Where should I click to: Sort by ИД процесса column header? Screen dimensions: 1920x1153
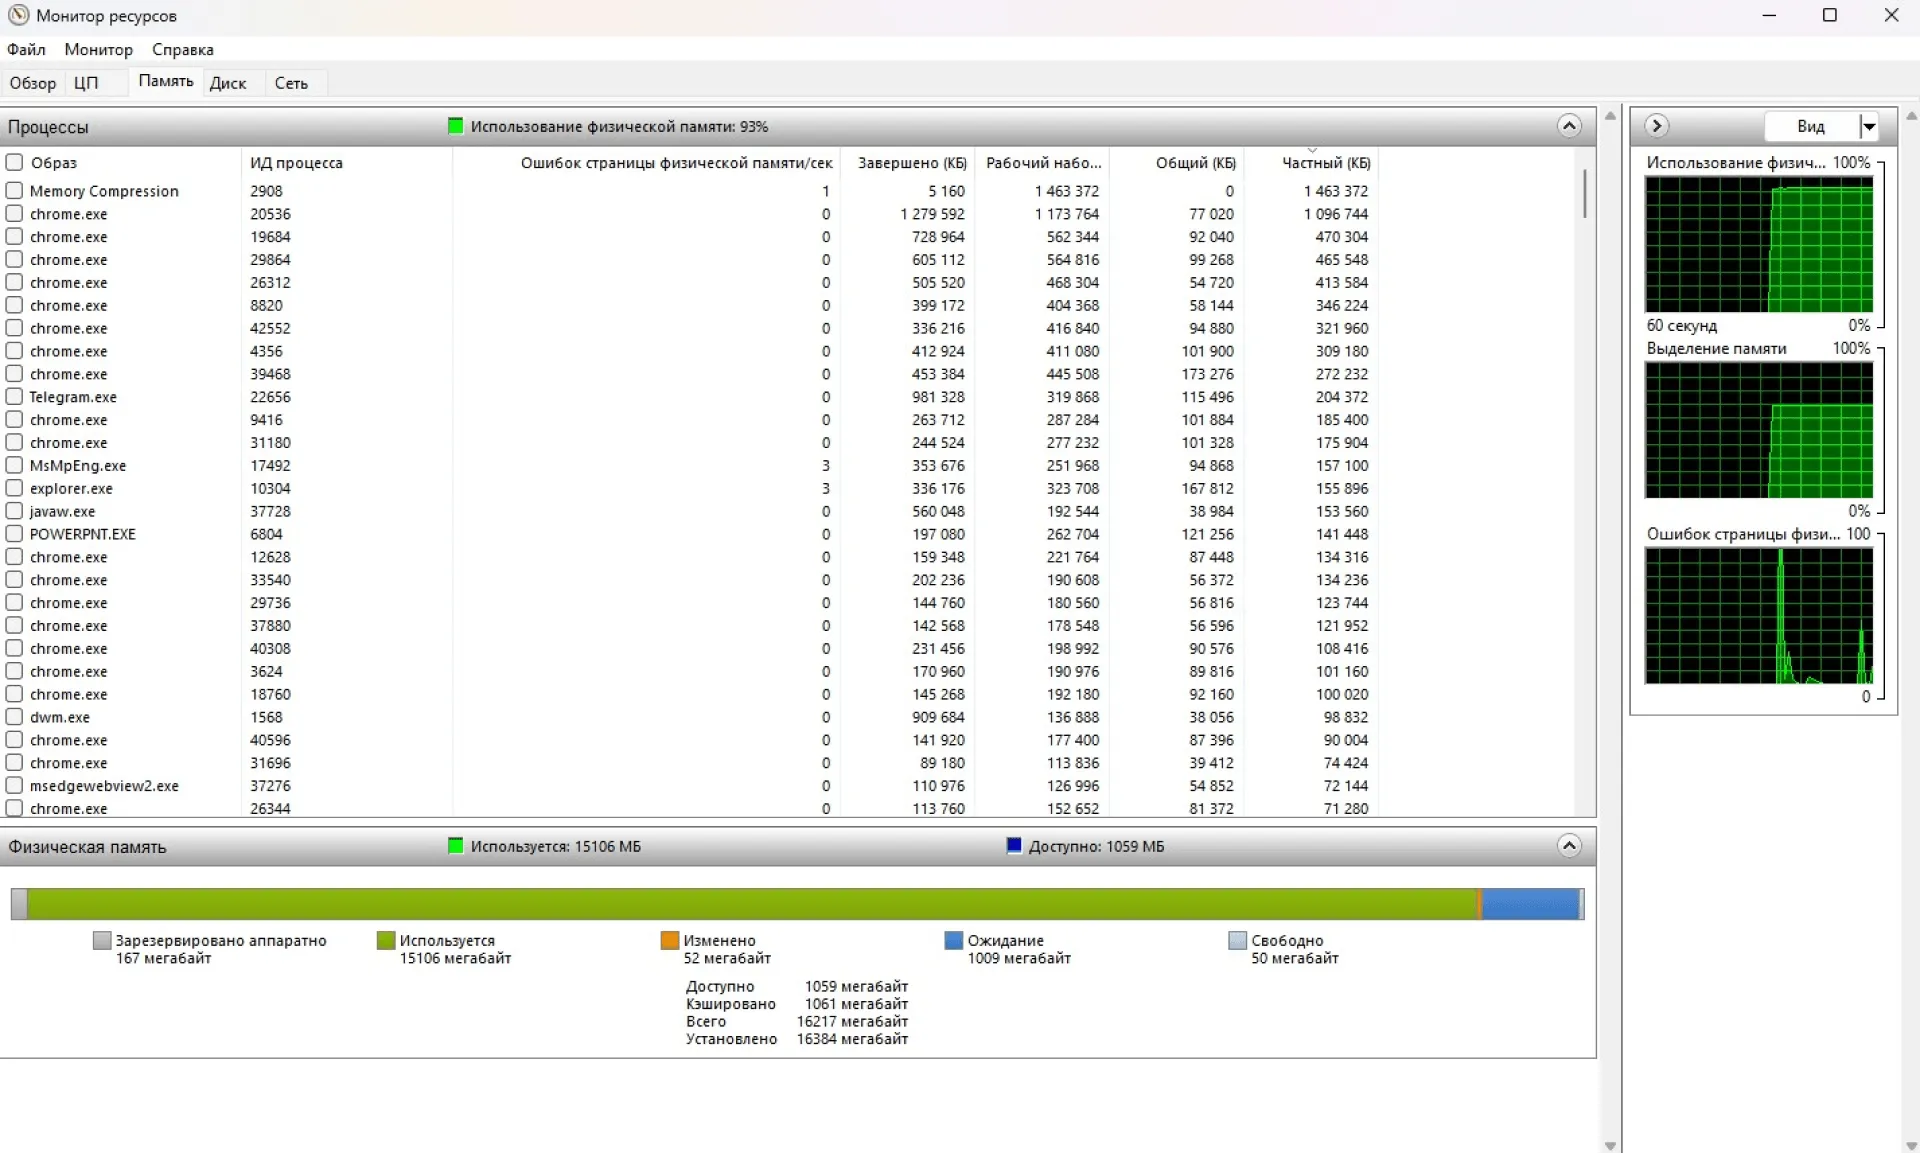pyautogui.click(x=296, y=163)
